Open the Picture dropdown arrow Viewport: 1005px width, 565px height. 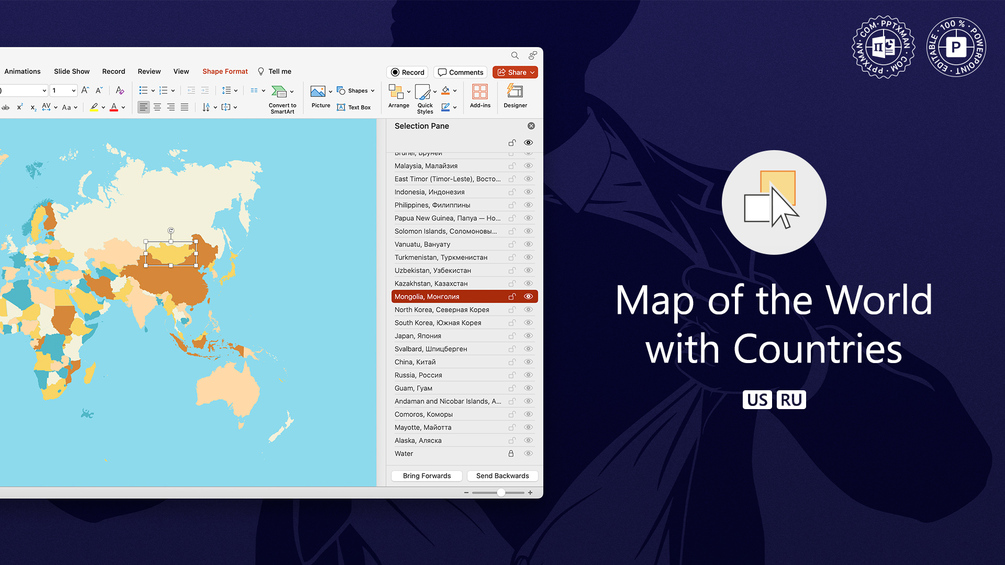(330, 92)
